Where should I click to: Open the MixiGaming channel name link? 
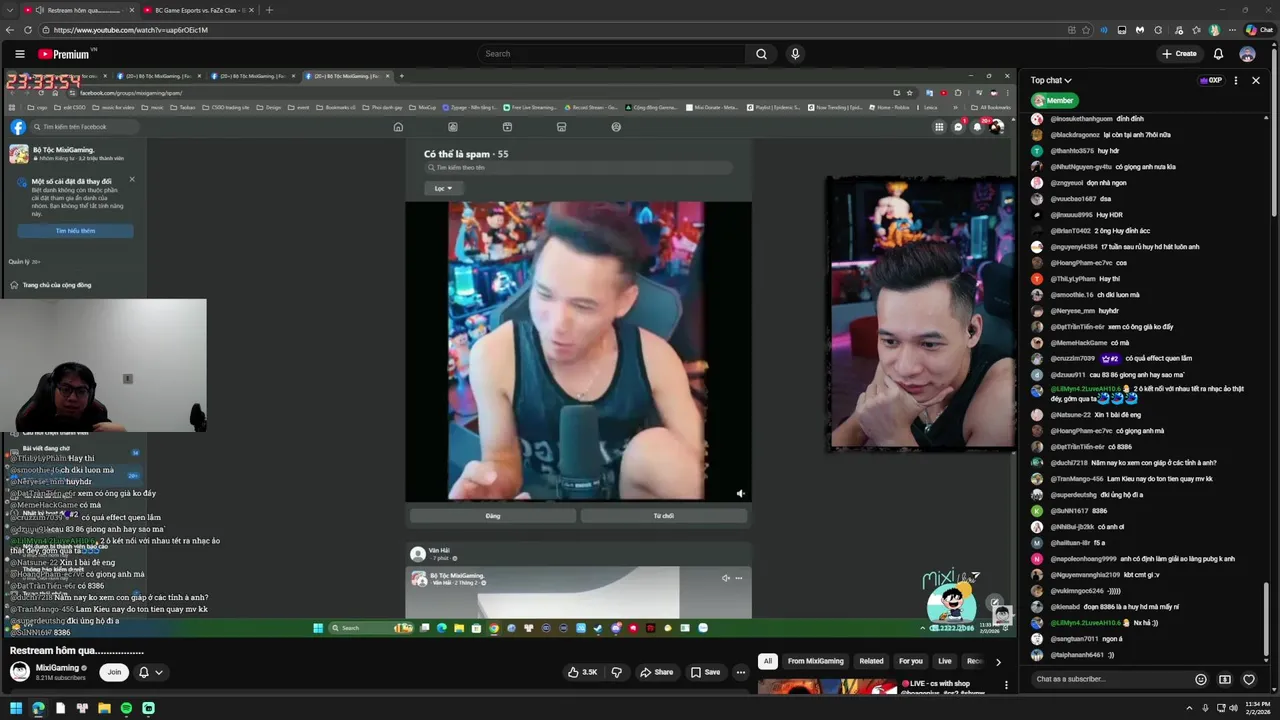pyautogui.click(x=57, y=668)
